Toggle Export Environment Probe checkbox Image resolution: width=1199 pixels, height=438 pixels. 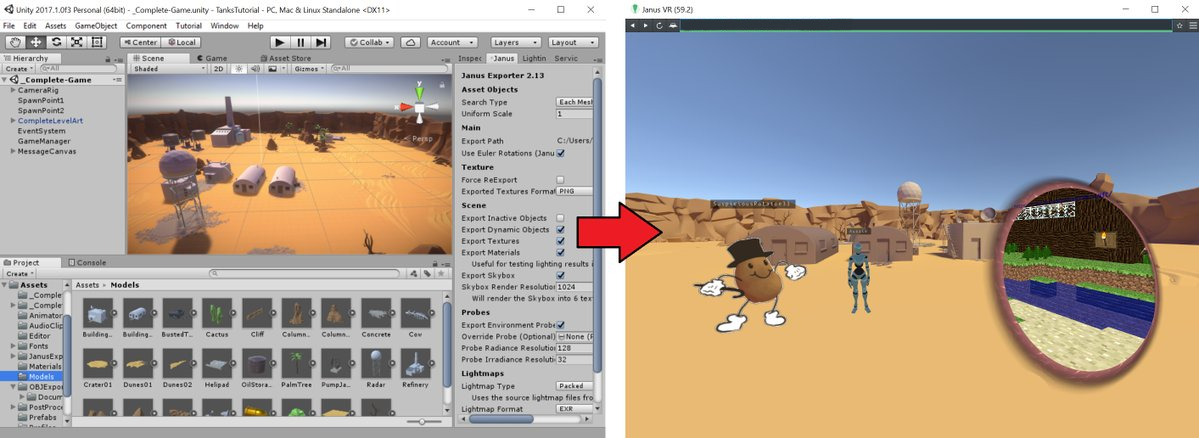(561, 325)
